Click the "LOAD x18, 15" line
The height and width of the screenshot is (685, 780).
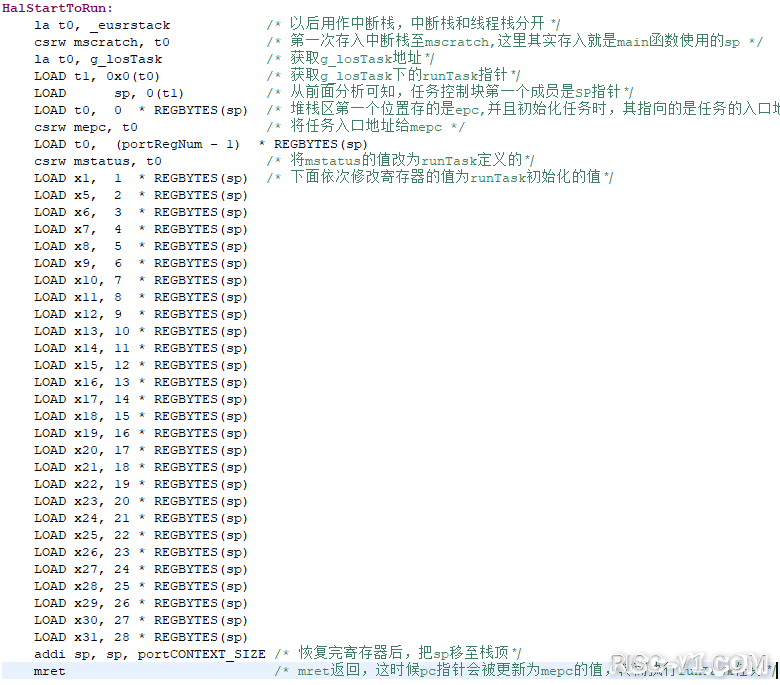pyautogui.click(x=141, y=416)
